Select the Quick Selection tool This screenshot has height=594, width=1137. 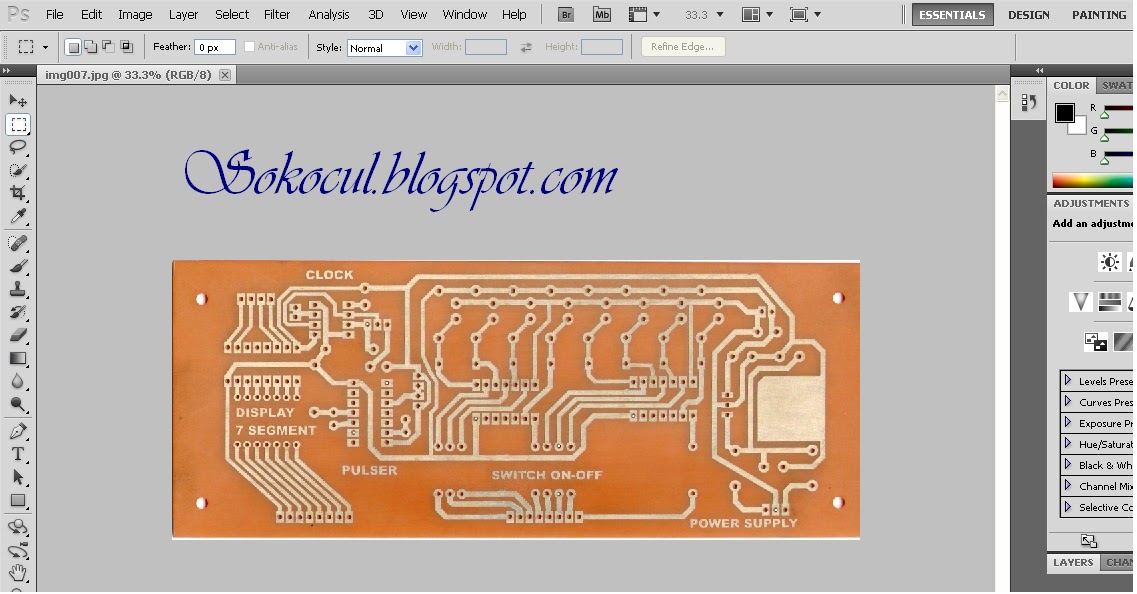[18, 170]
